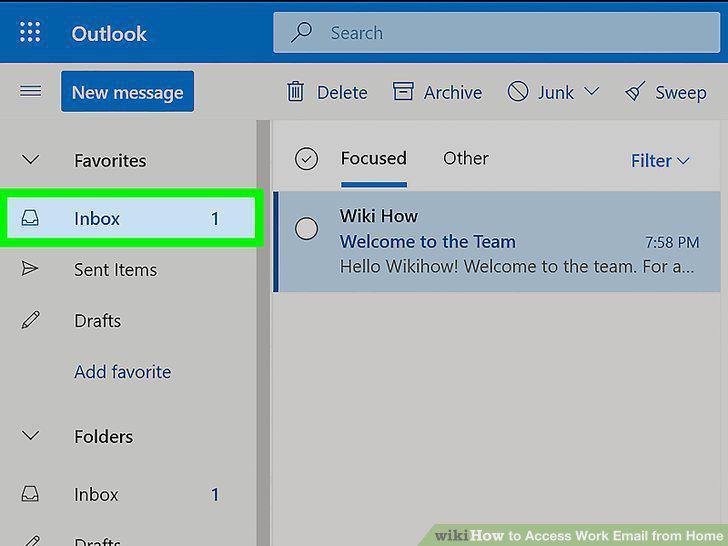Open the Junk dropdown arrow
The width and height of the screenshot is (728, 546).
click(x=592, y=91)
